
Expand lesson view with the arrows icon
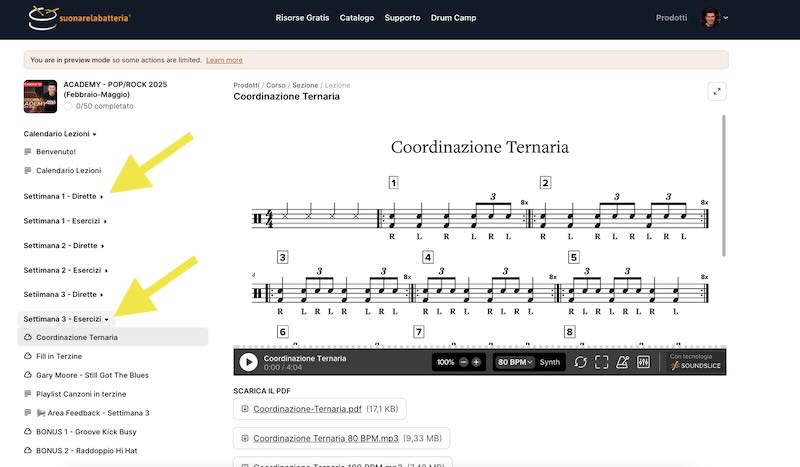click(716, 91)
